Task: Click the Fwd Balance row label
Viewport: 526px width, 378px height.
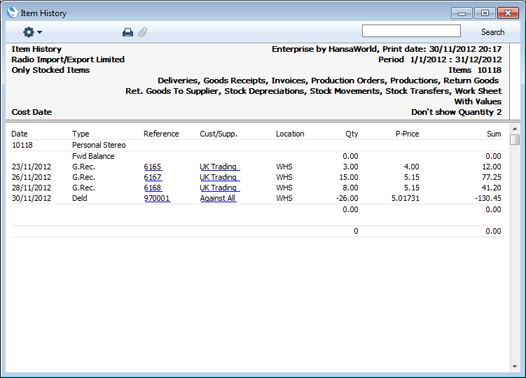Action: (x=93, y=156)
